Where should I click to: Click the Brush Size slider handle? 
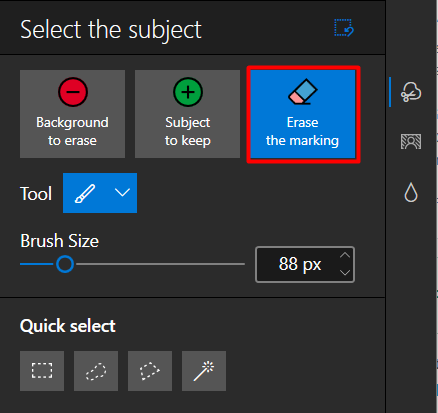pyautogui.click(x=65, y=264)
